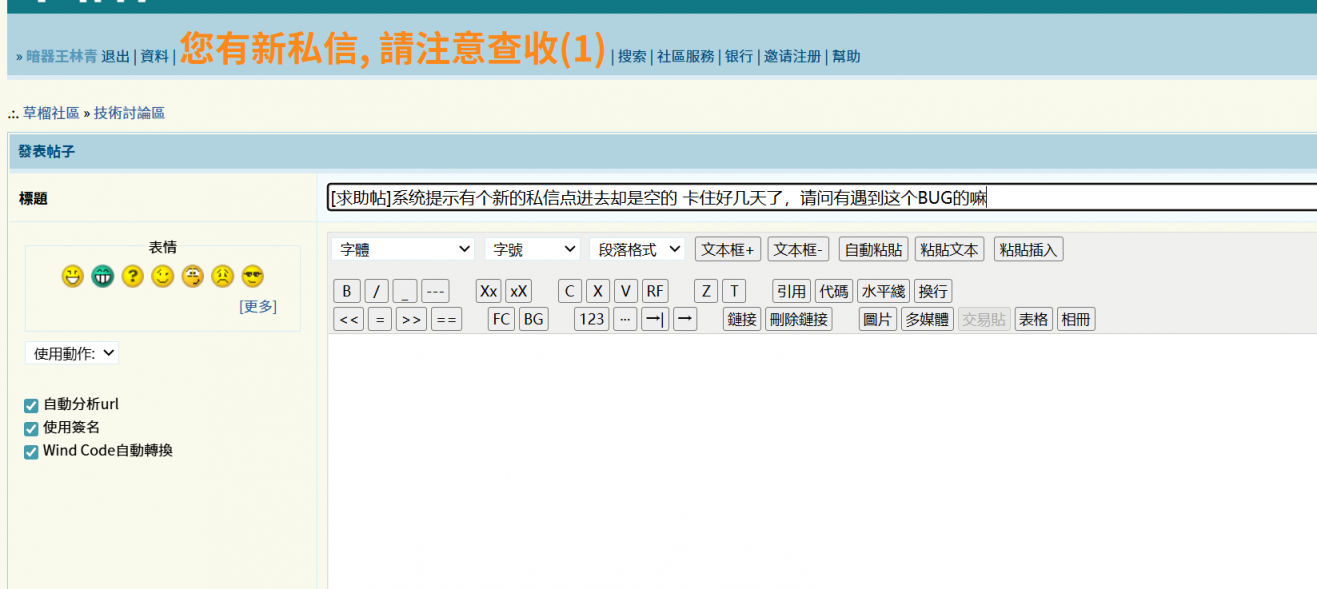Insert the question mark emoticon
The image size is (1317, 589).
(x=132, y=277)
